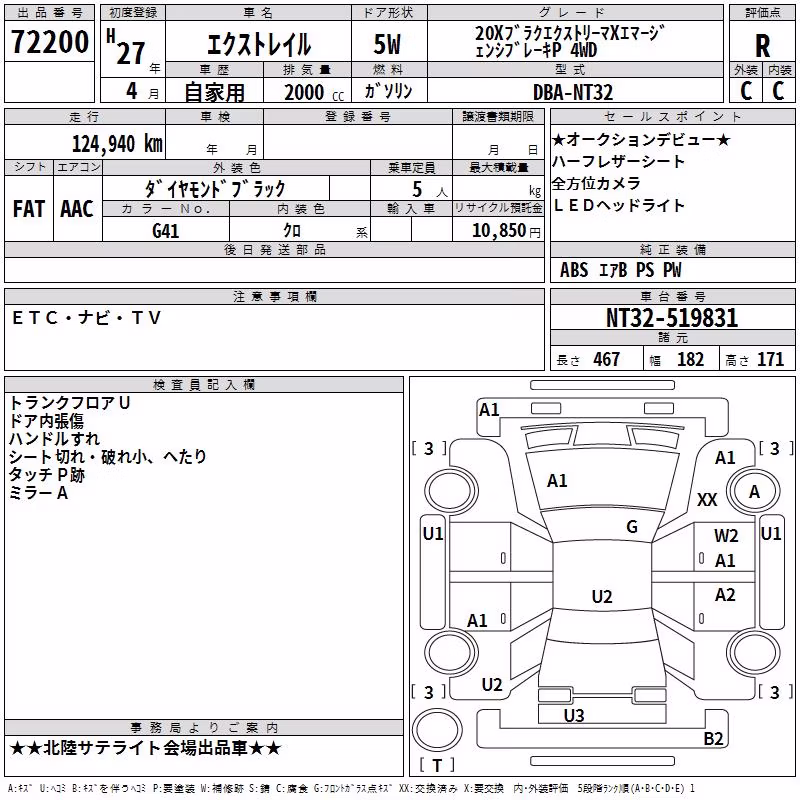Viewport: 800px width, 800px height.
Task: Select the interior color クロ
Action: [292, 230]
